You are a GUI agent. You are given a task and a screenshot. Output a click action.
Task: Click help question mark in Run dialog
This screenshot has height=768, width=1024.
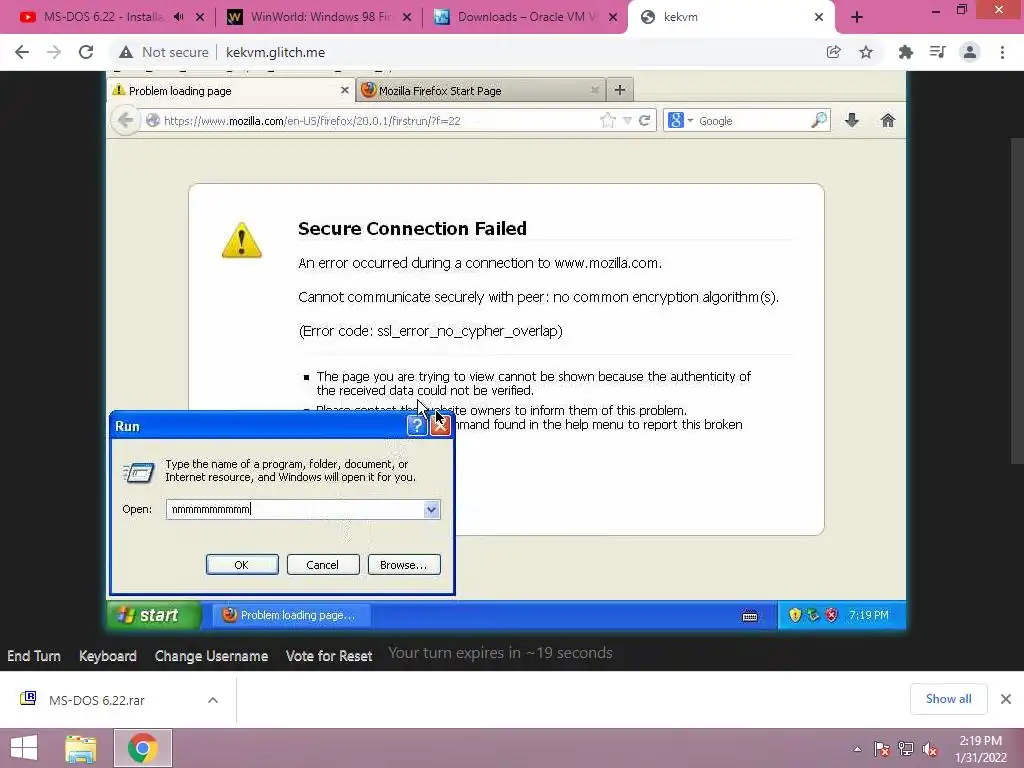click(x=417, y=426)
